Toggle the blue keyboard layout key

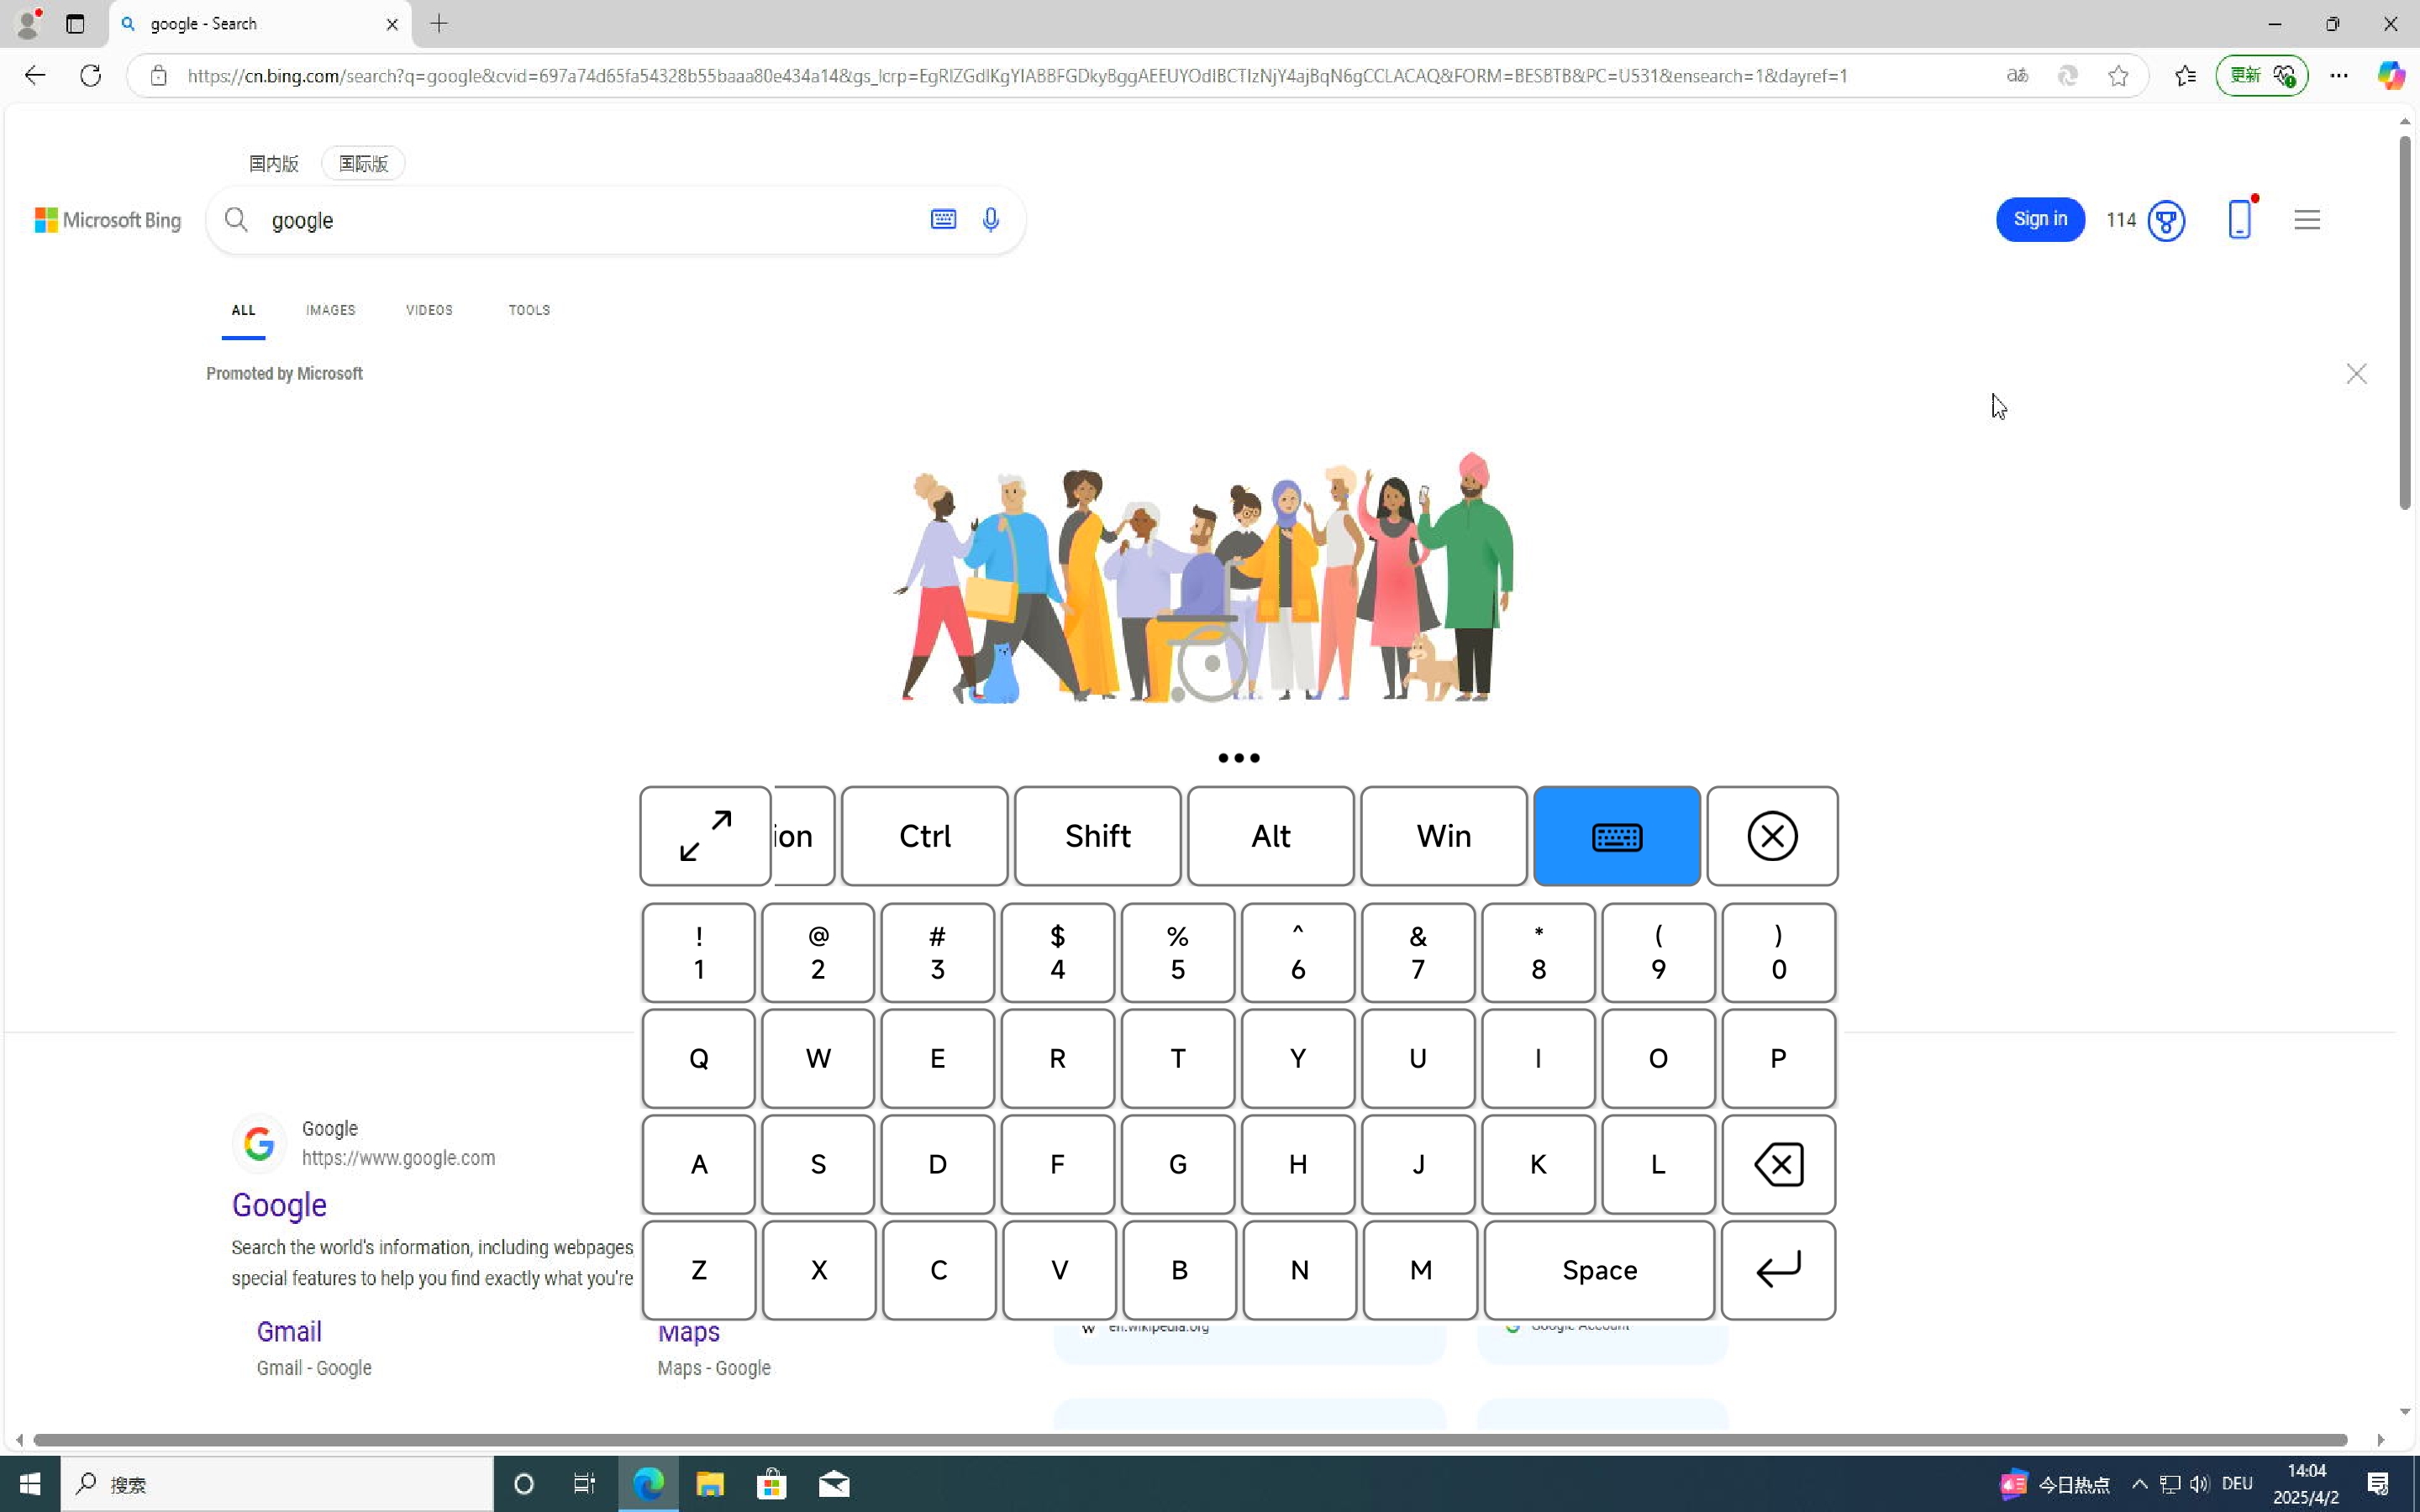coord(1616,836)
